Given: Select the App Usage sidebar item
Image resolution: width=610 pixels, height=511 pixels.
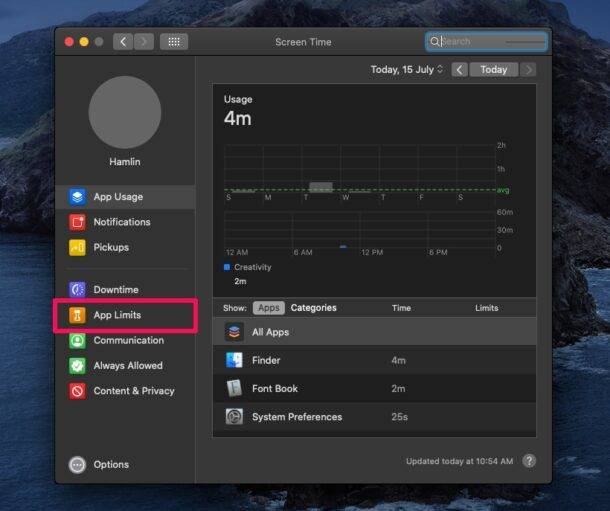Looking at the screenshot, I should click(x=125, y=197).
